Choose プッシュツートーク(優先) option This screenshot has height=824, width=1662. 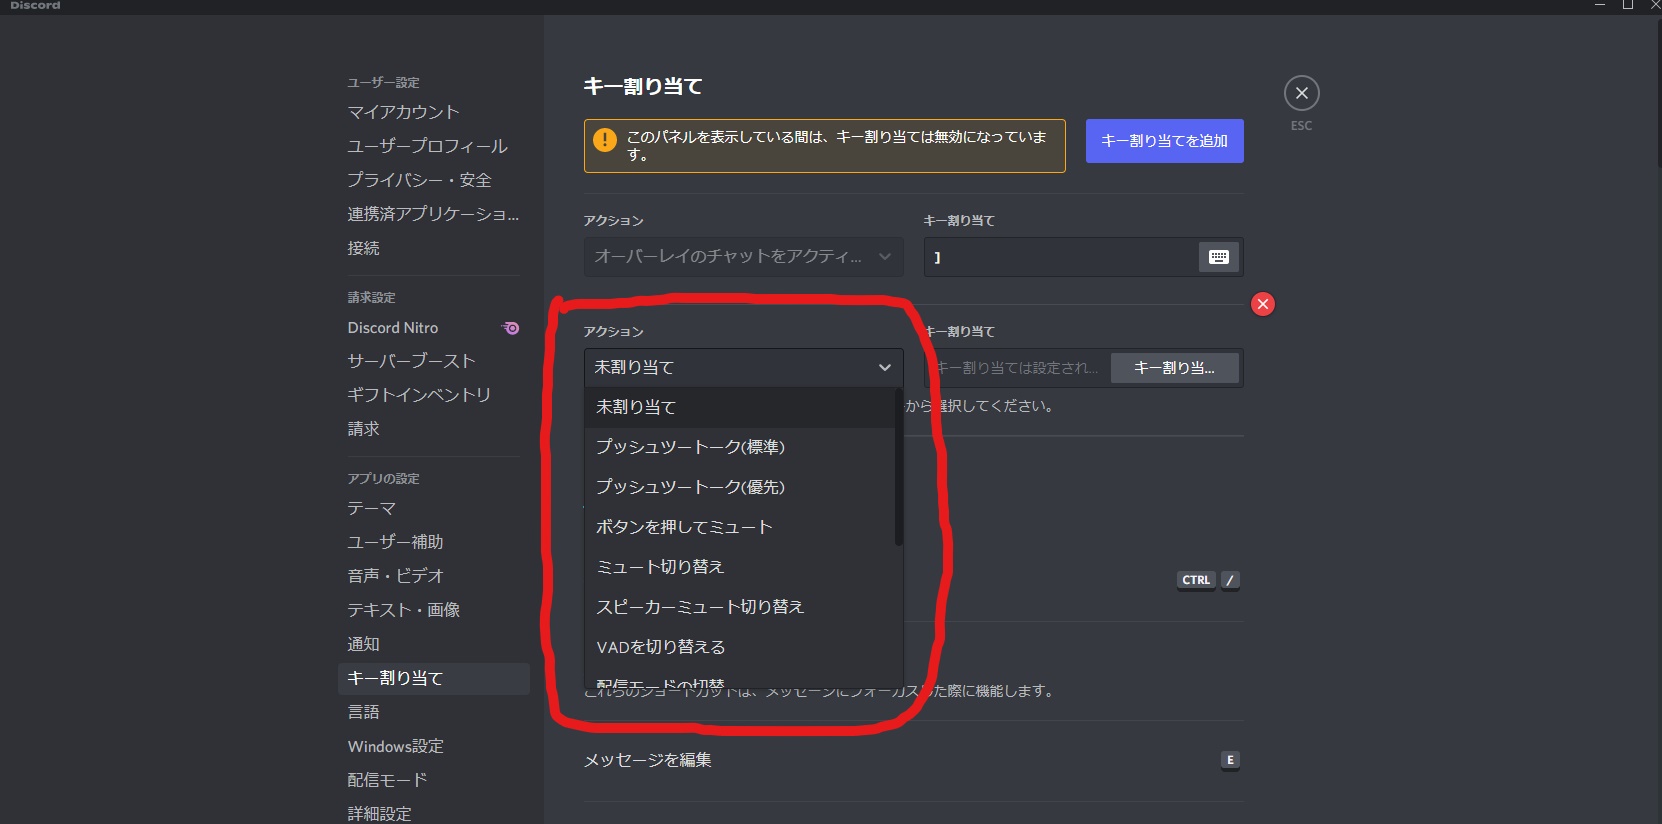click(x=690, y=487)
